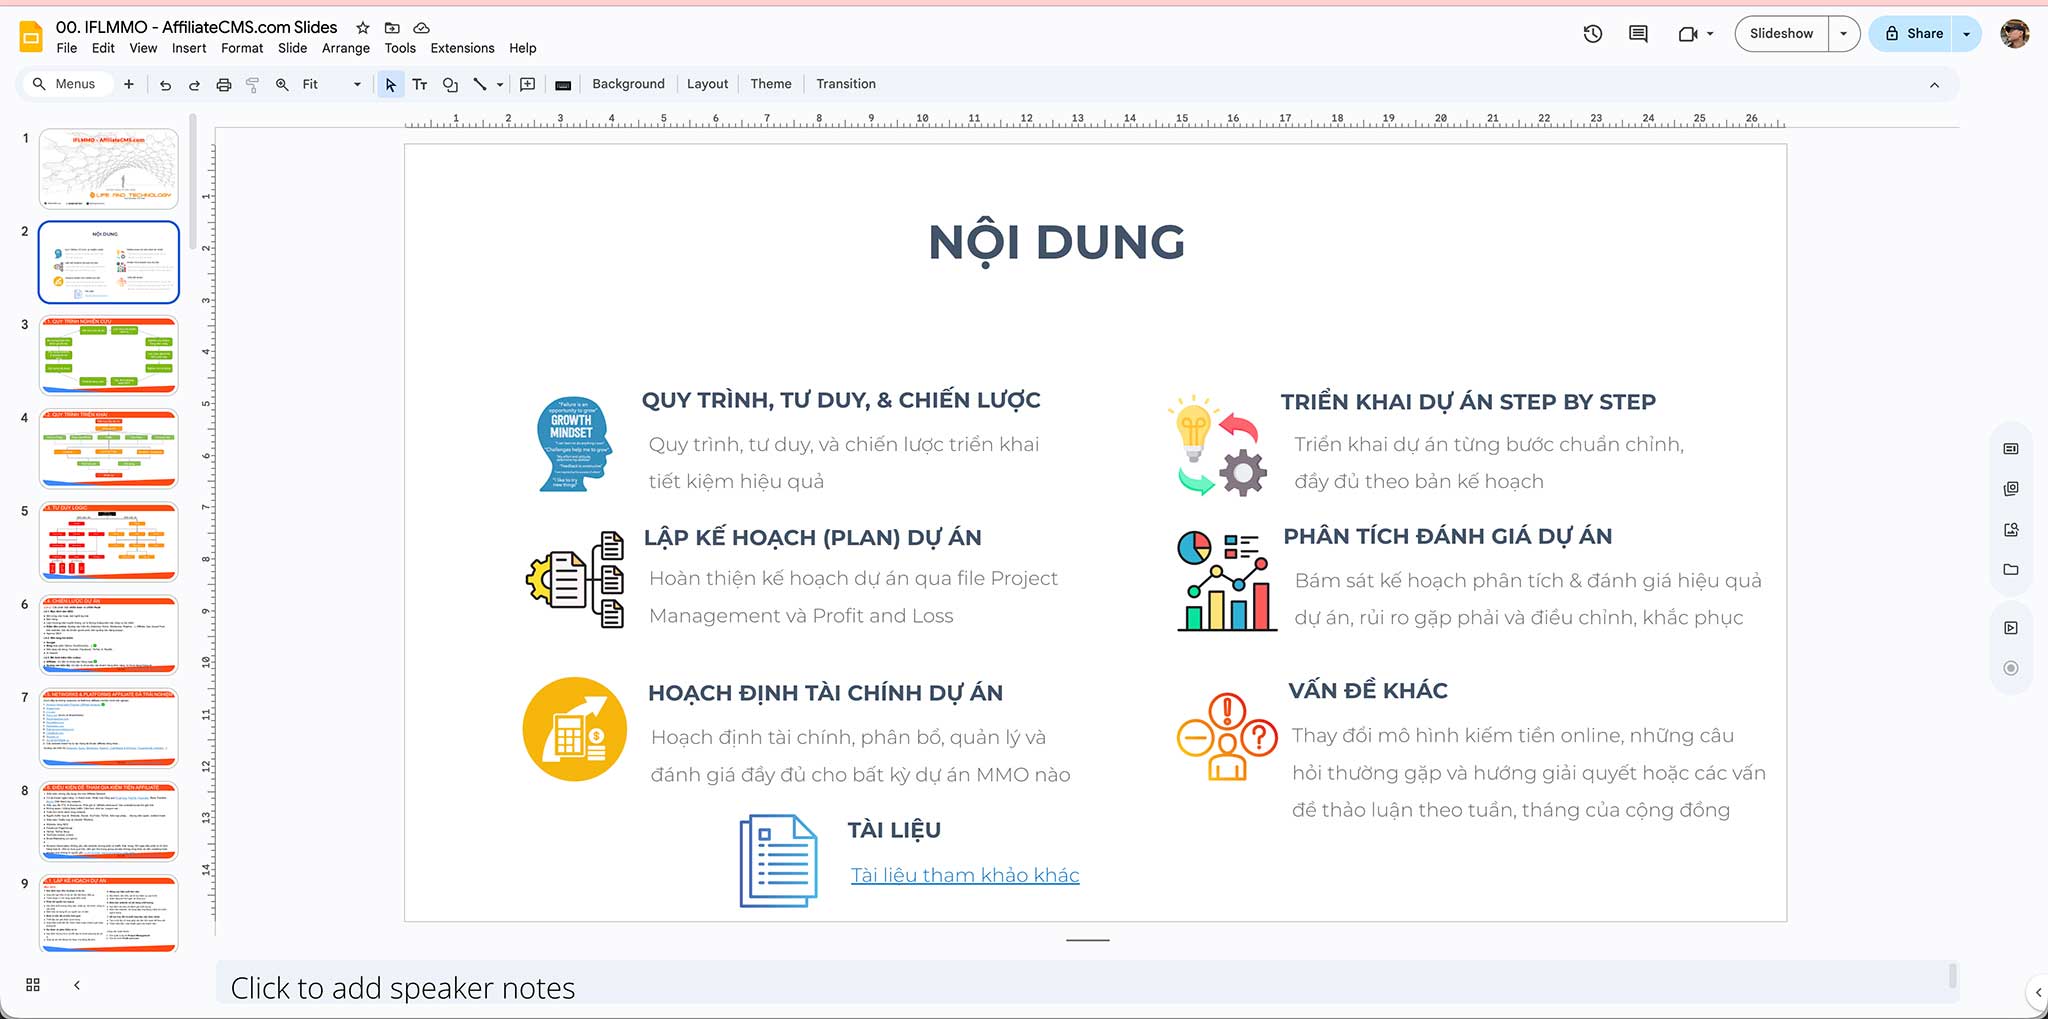Image resolution: width=2048 pixels, height=1019 pixels.
Task: Open the image side panel icon
Action: pos(2011,530)
